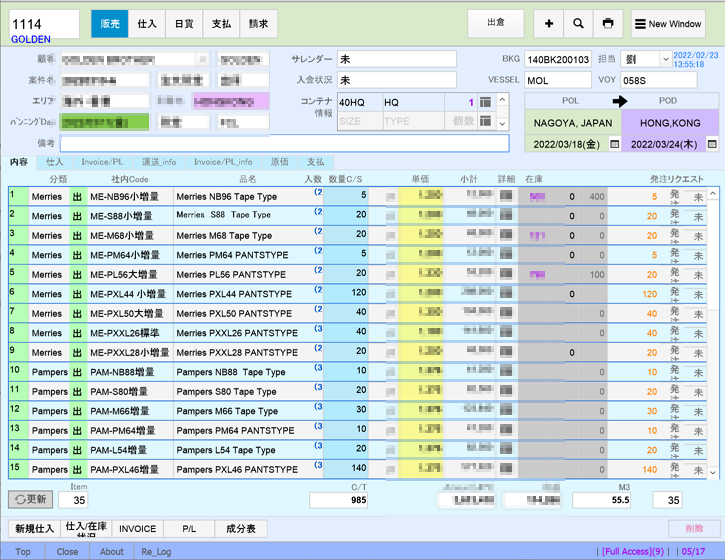The image size is (725, 560).
Task: Click the BKG number input field
Action: pos(558,59)
